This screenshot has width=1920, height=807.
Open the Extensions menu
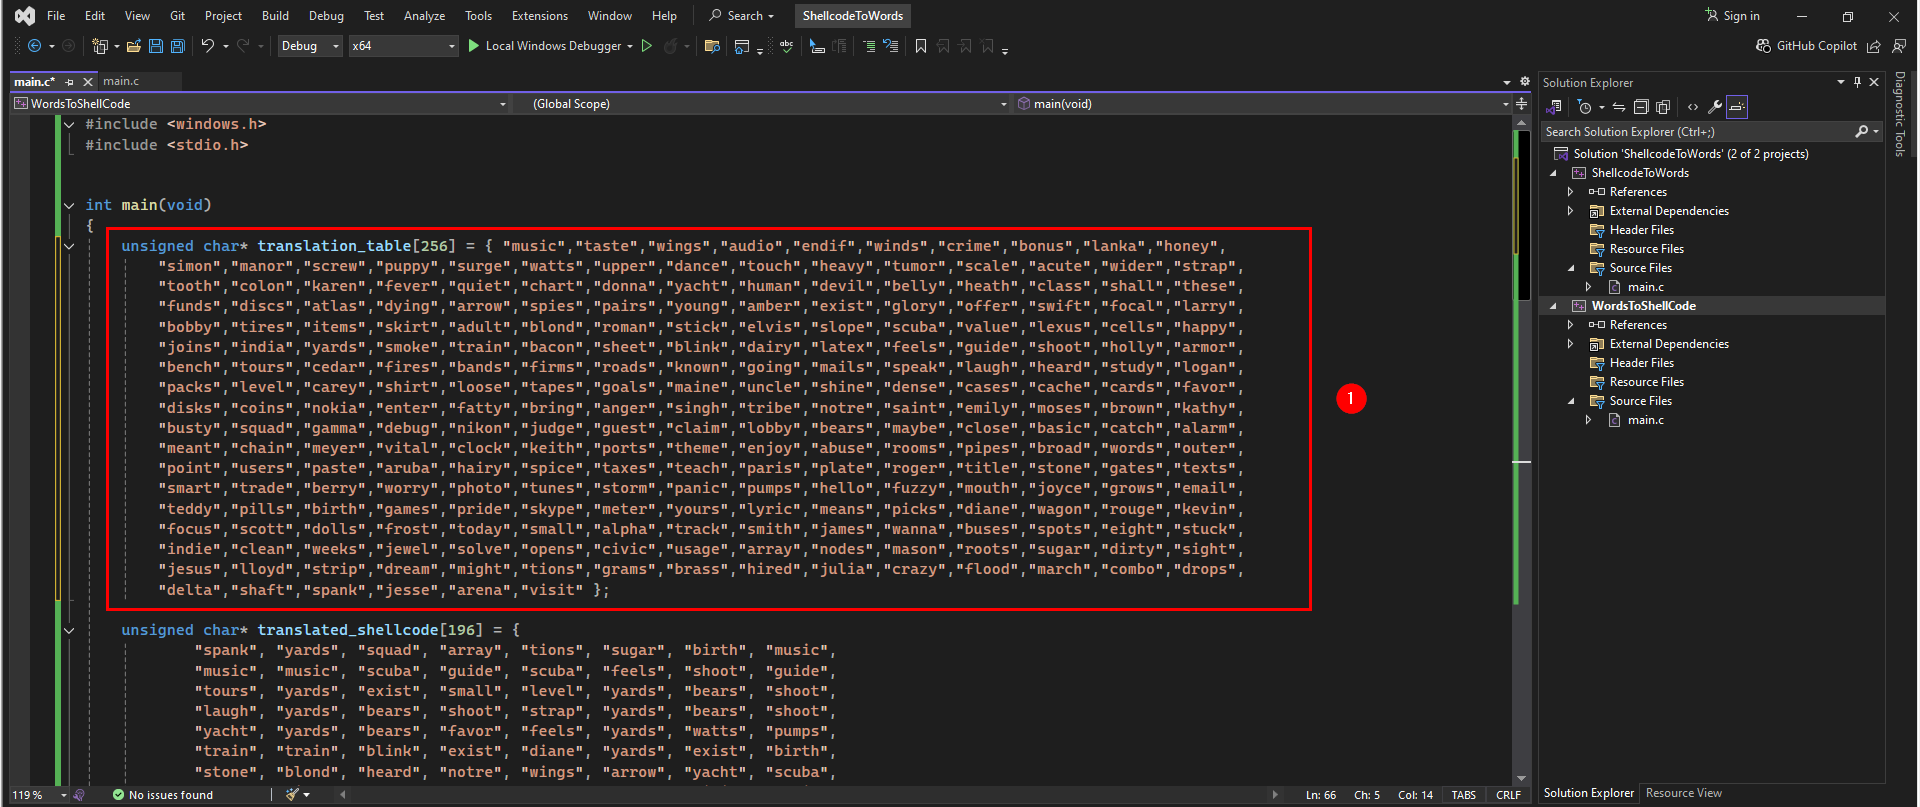coord(539,16)
